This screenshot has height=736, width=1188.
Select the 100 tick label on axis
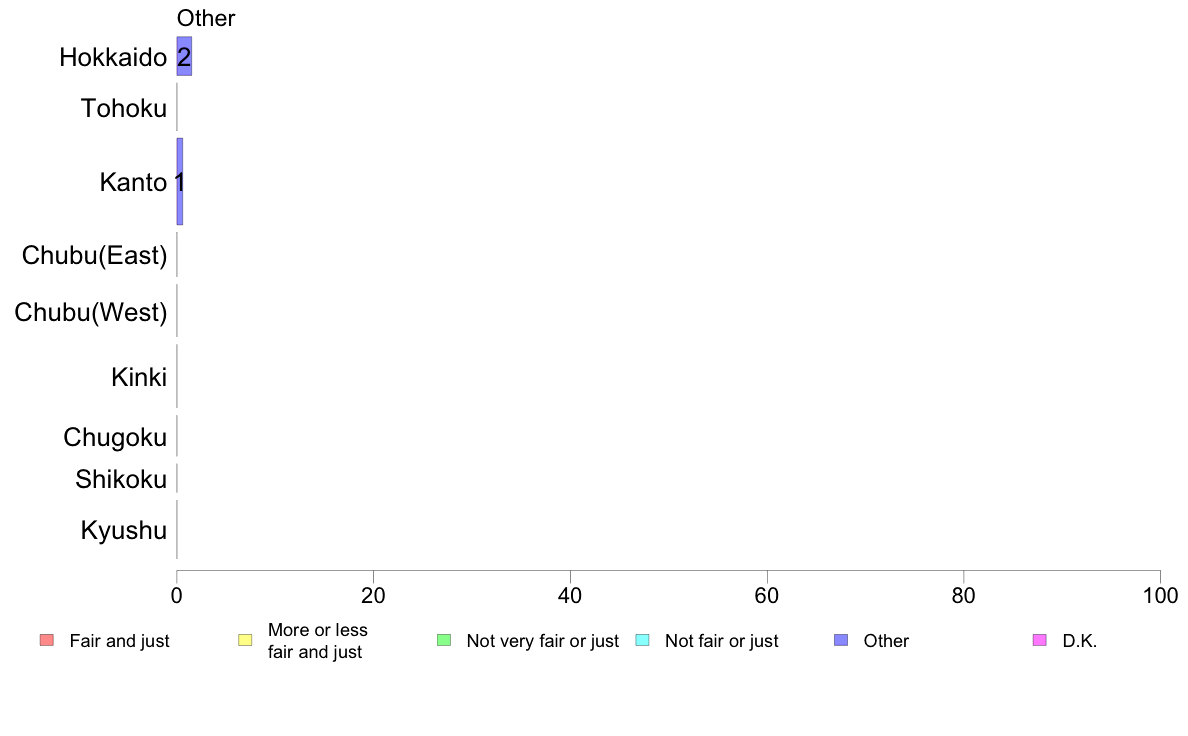[x=1160, y=596]
